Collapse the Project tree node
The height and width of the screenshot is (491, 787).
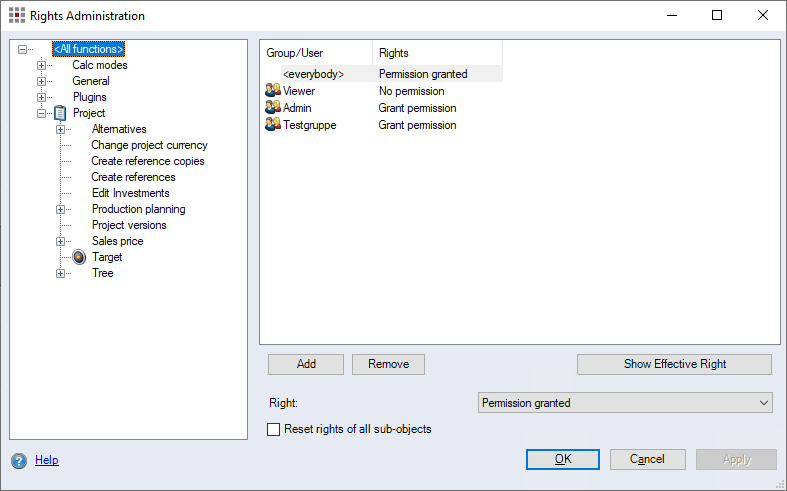42,113
